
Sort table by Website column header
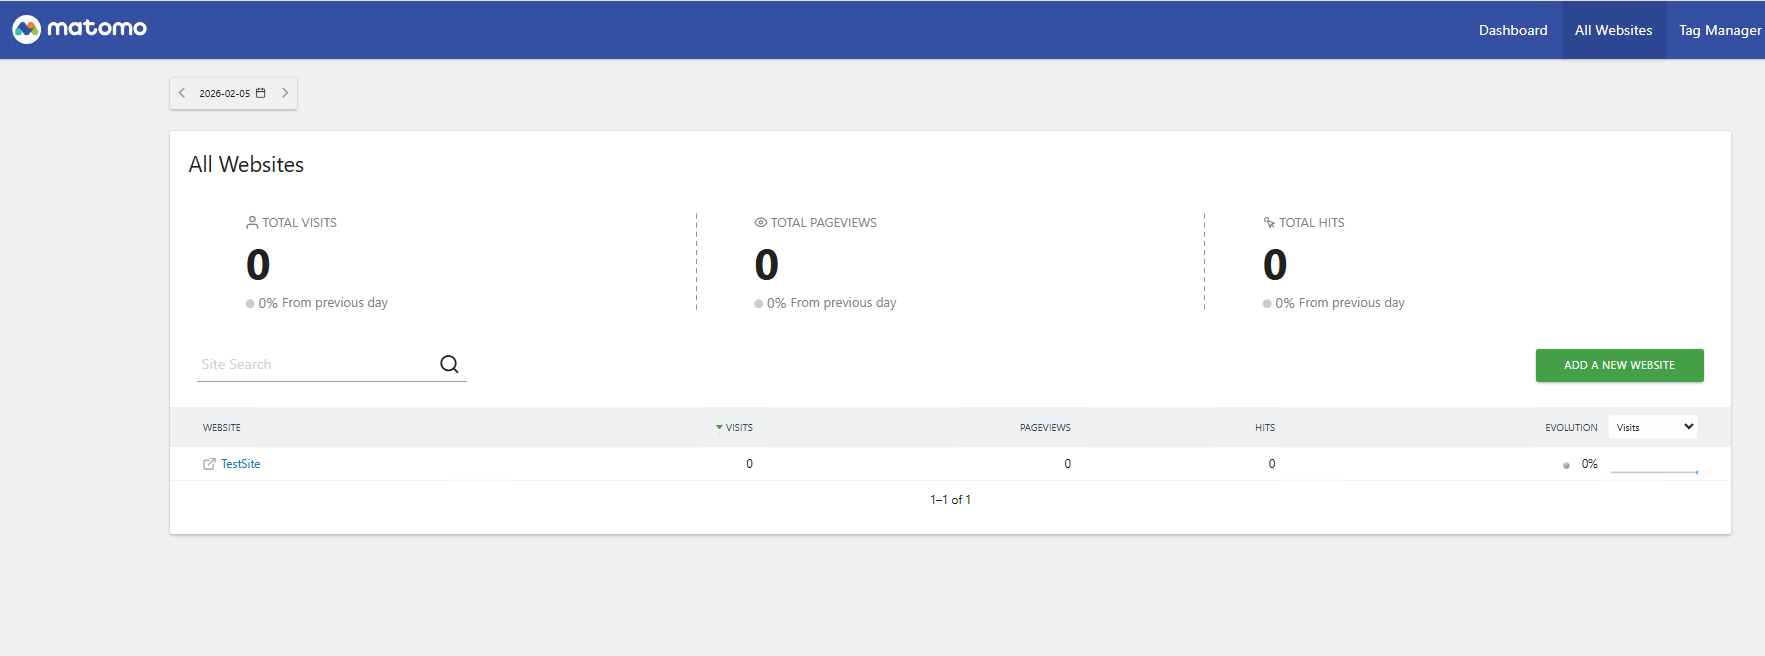pos(222,428)
